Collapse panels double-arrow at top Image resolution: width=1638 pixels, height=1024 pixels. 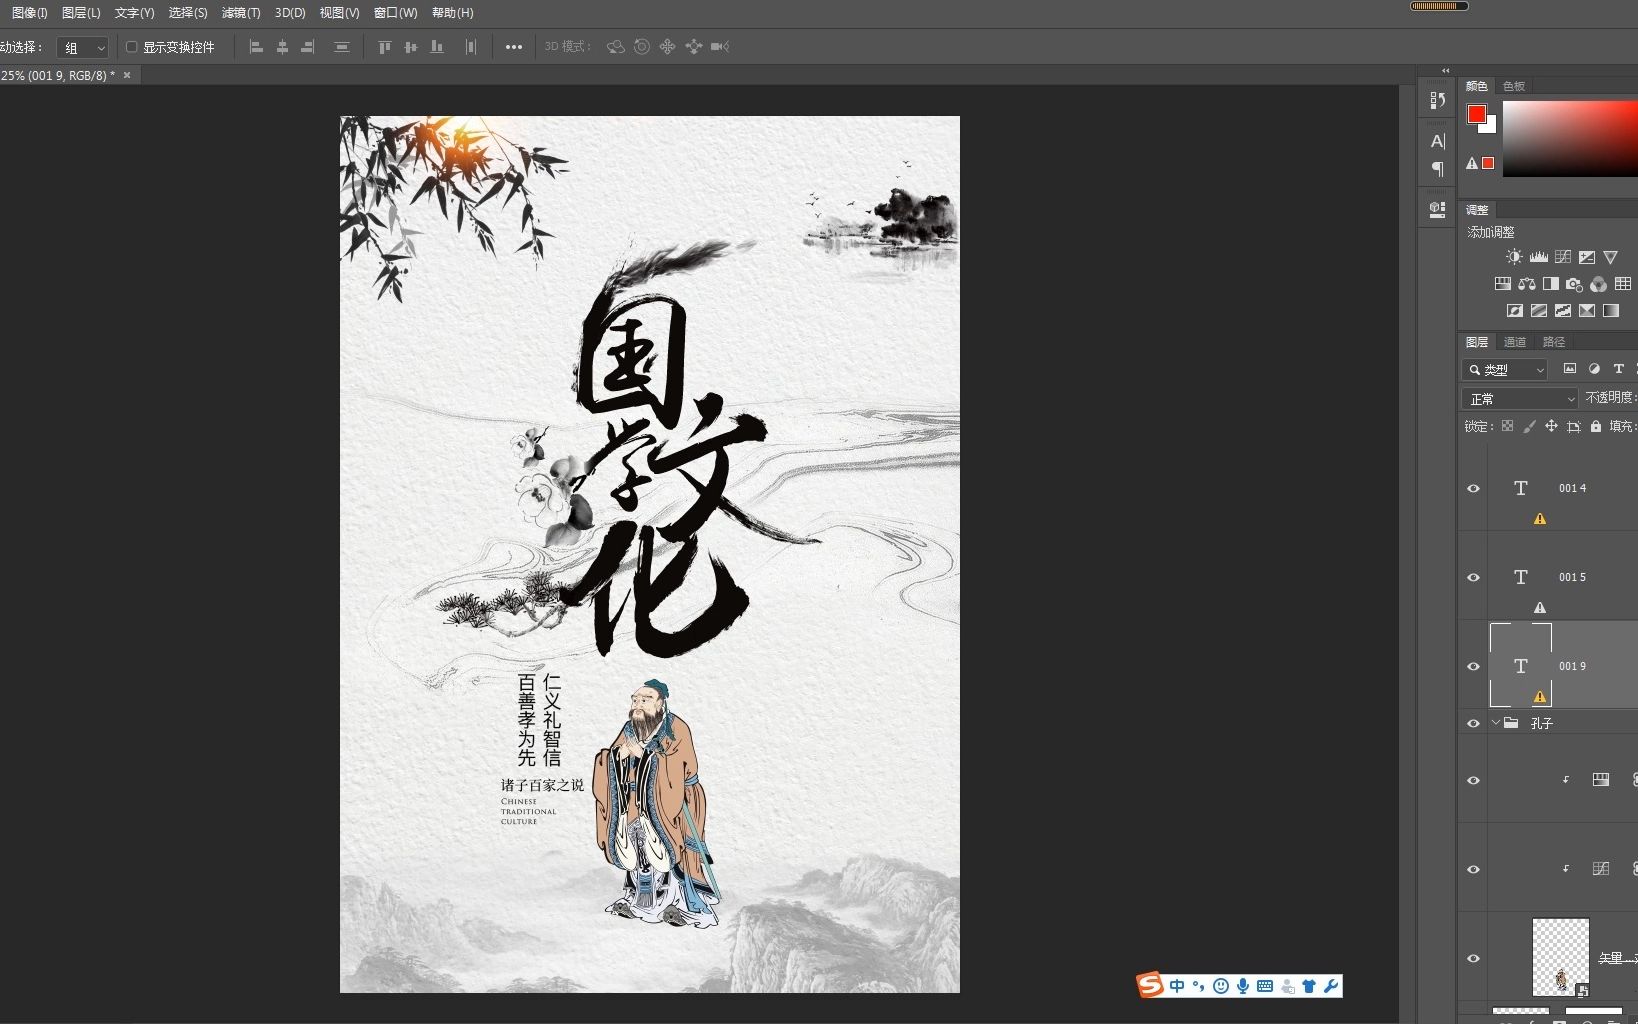tap(1445, 70)
